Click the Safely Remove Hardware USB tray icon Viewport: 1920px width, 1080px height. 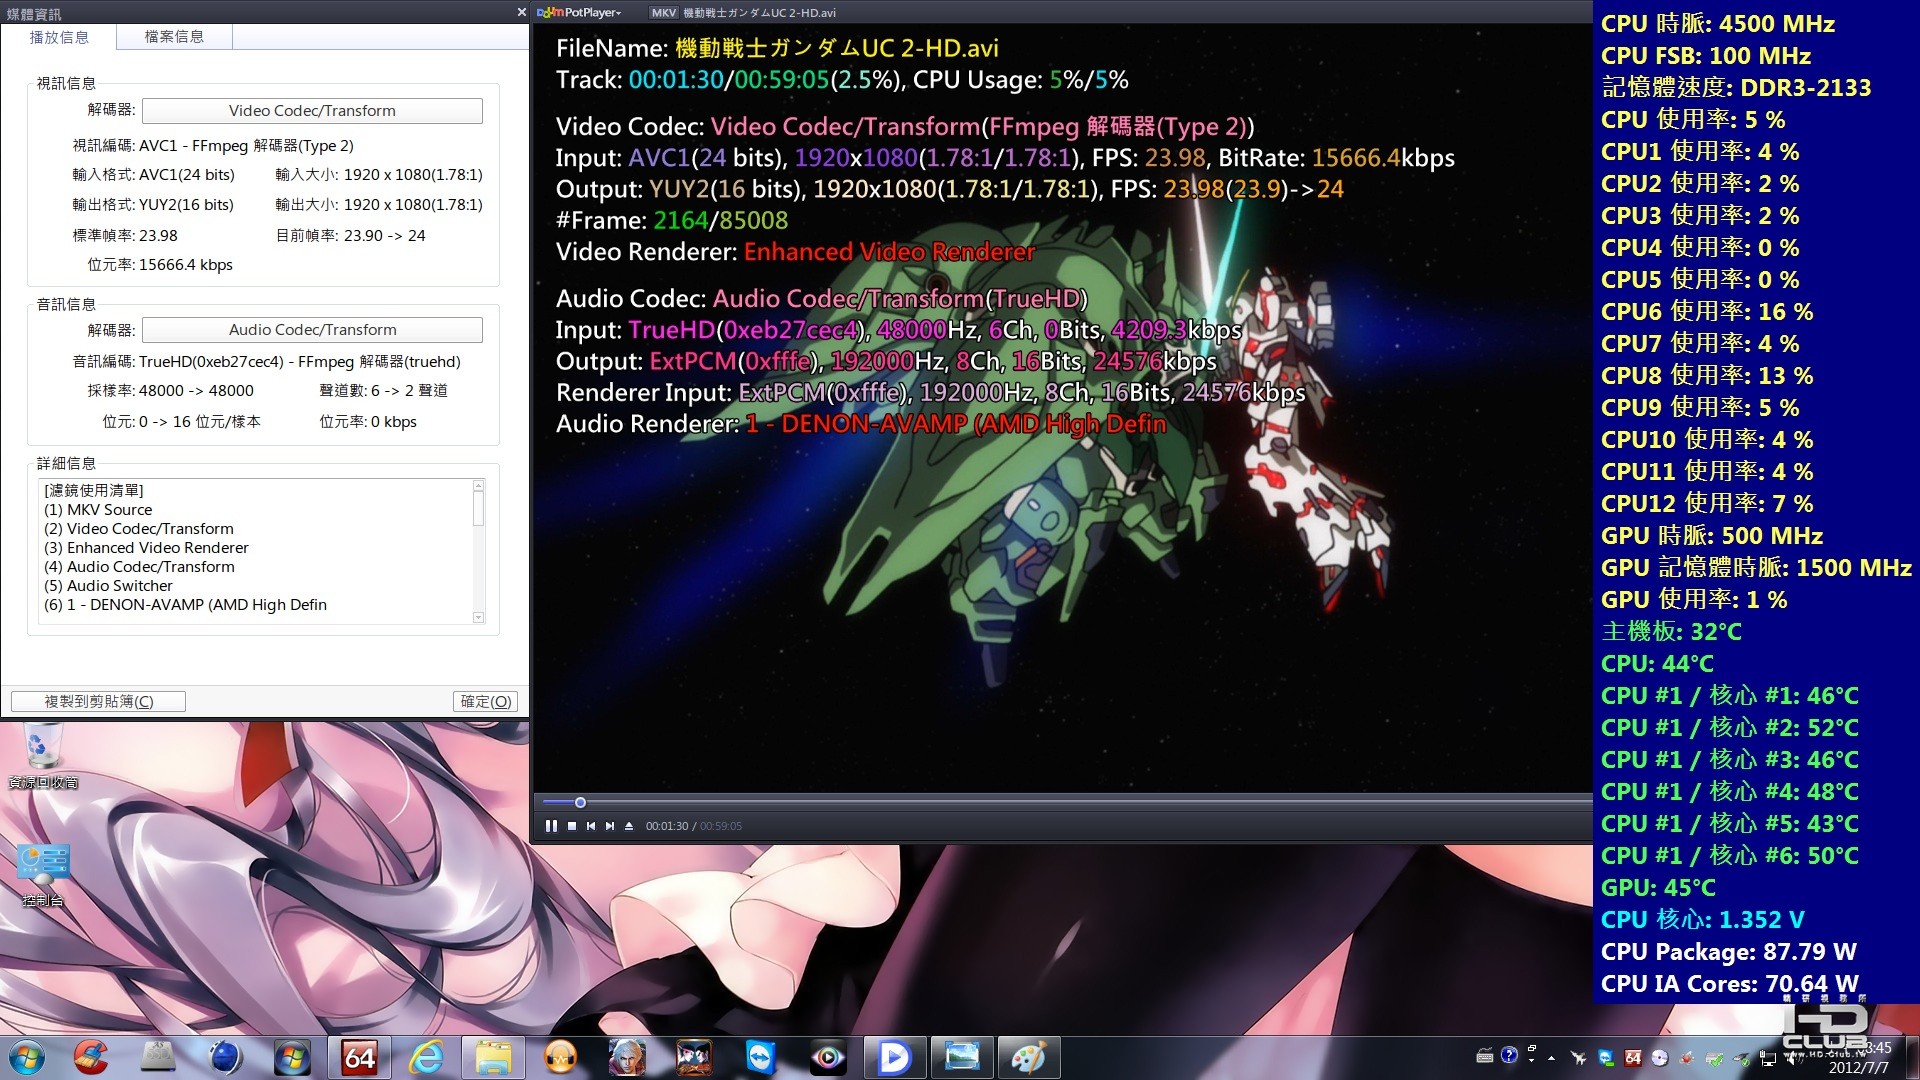(1743, 1059)
